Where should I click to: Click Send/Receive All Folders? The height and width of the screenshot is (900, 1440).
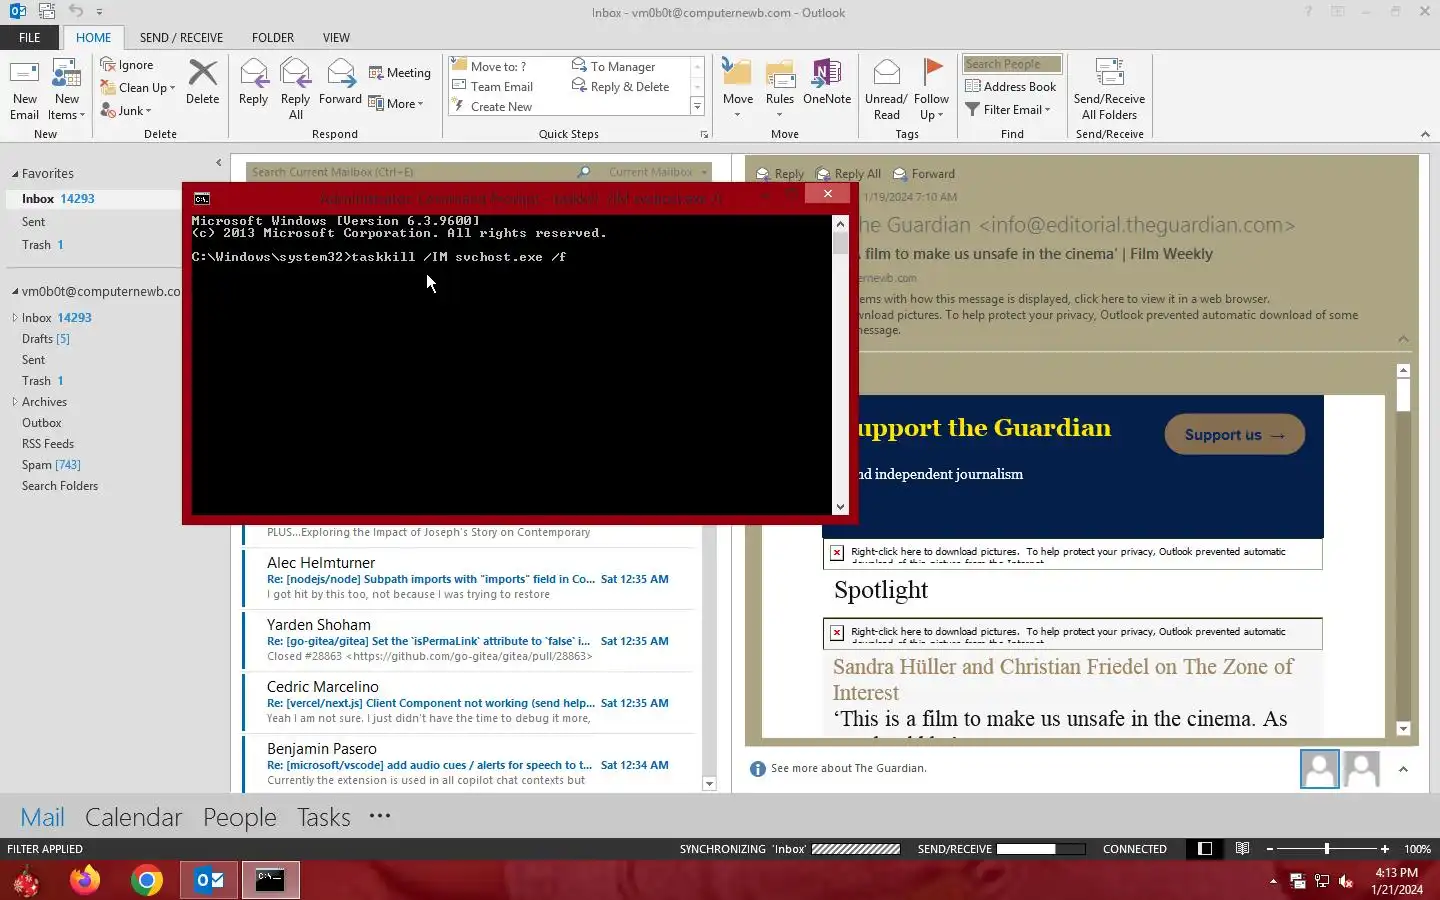[1109, 90]
